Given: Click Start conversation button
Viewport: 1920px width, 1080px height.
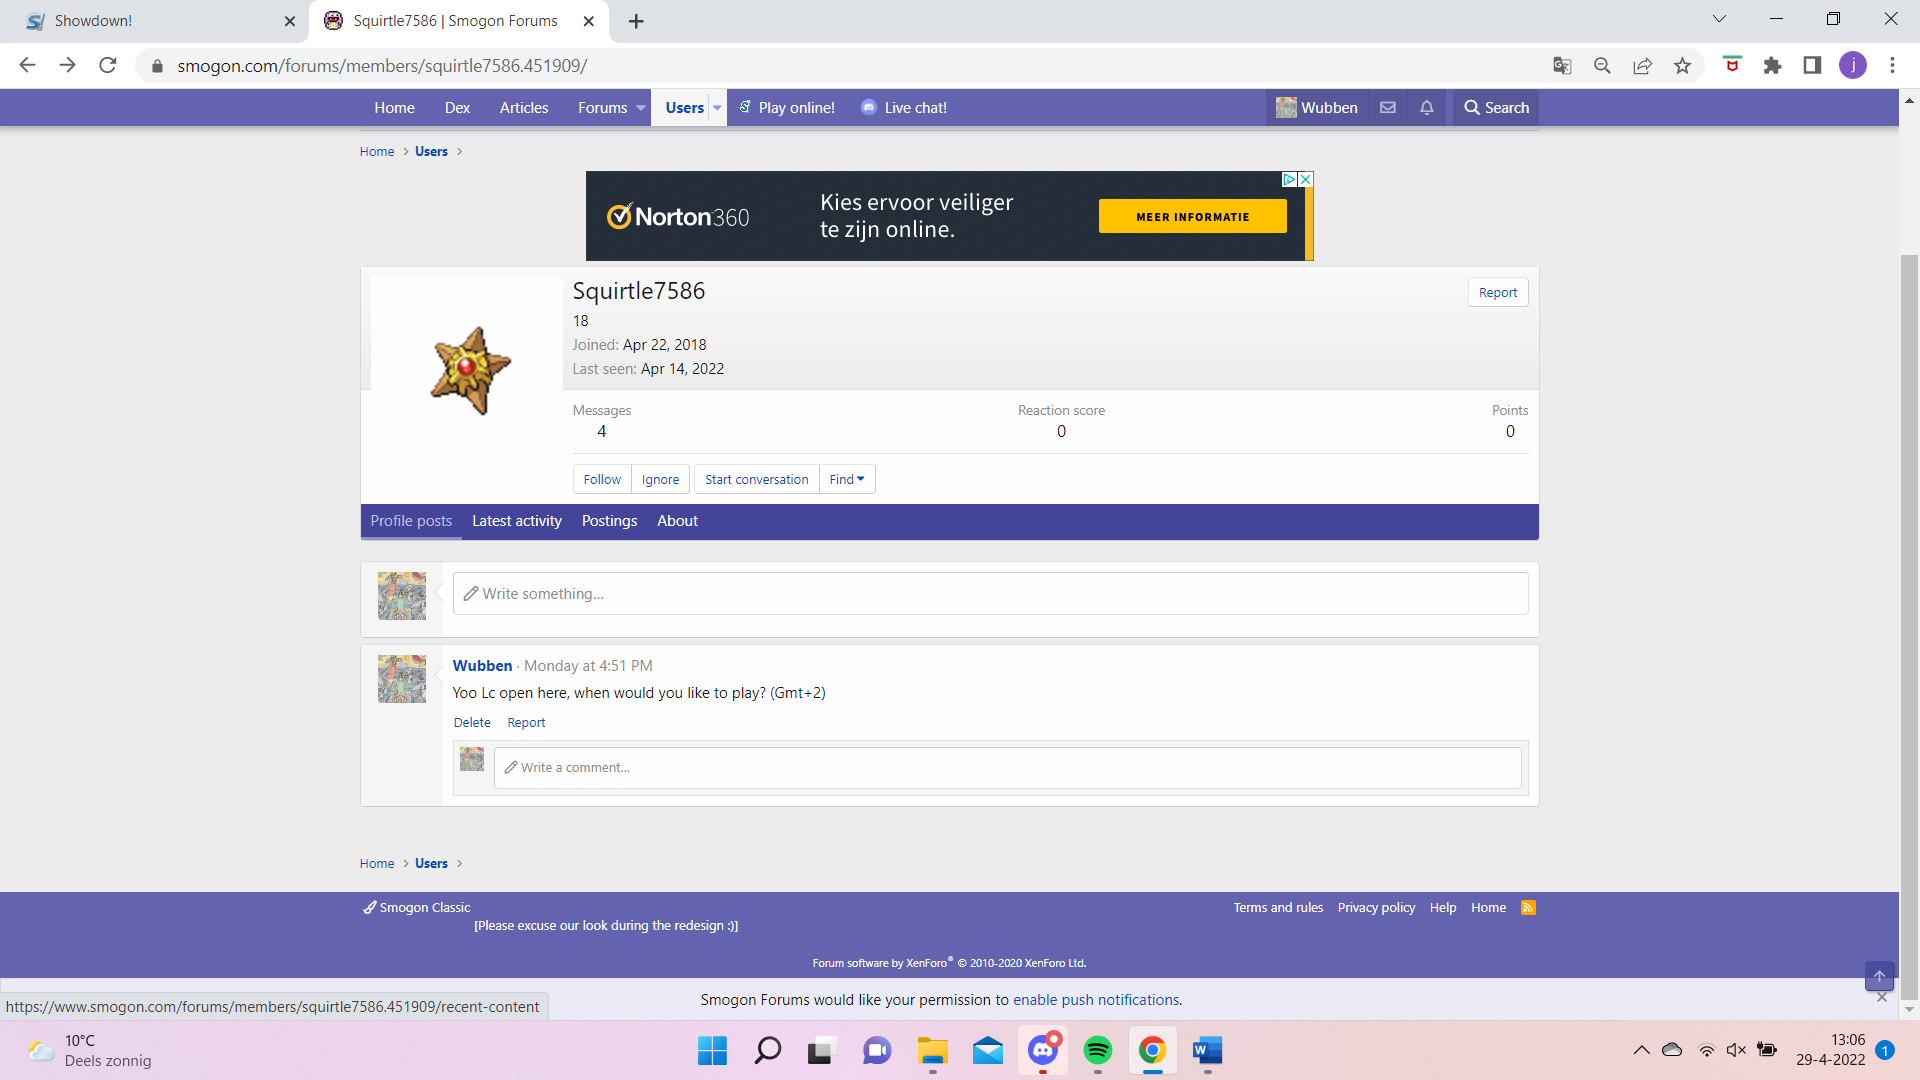Looking at the screenshot, I should (x=756, y=480).
